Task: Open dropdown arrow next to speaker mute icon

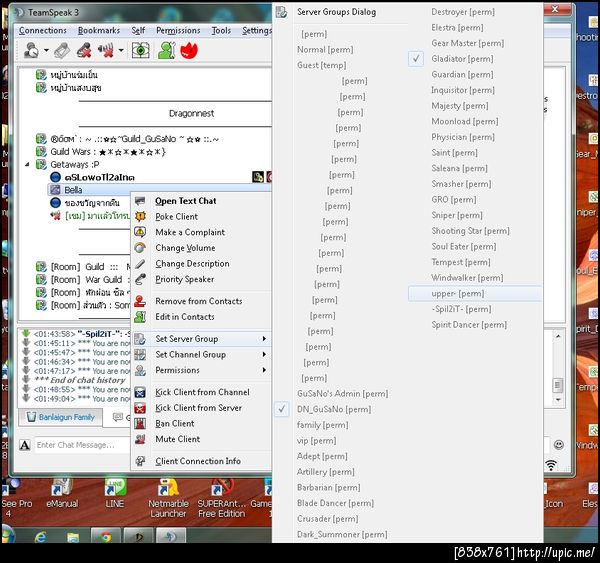Action: coord(121,50)
